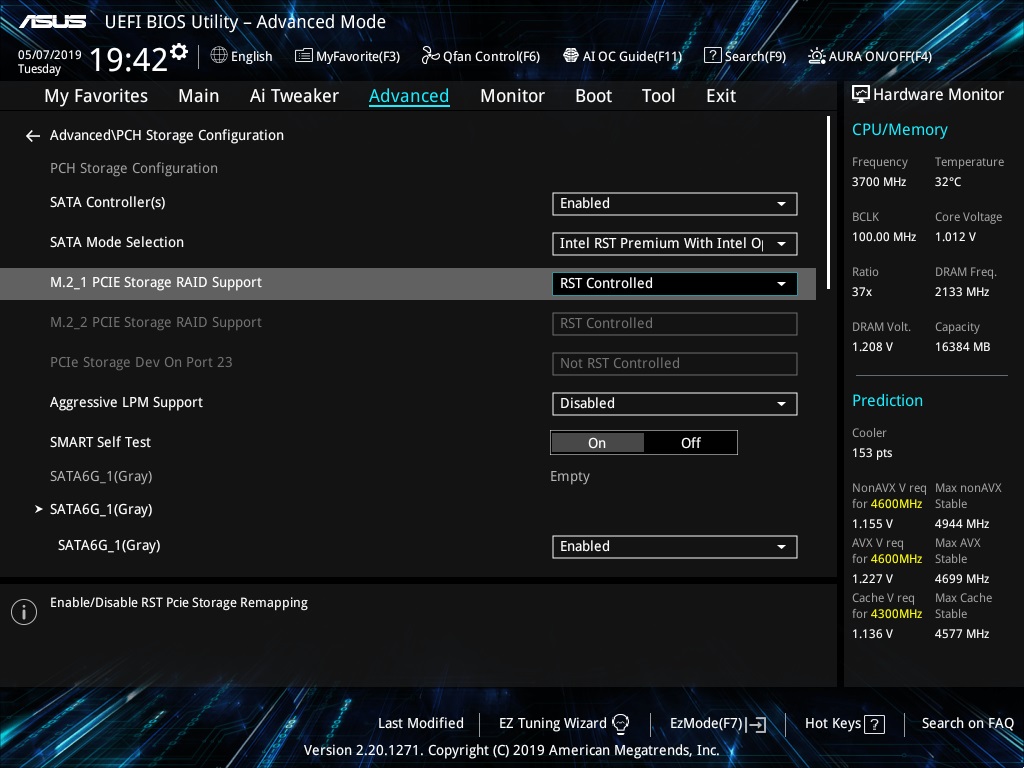Open the My Favorites tab
Image resolution: width=1024 pixels, height=768 pixels.
(x=96, y=96)
